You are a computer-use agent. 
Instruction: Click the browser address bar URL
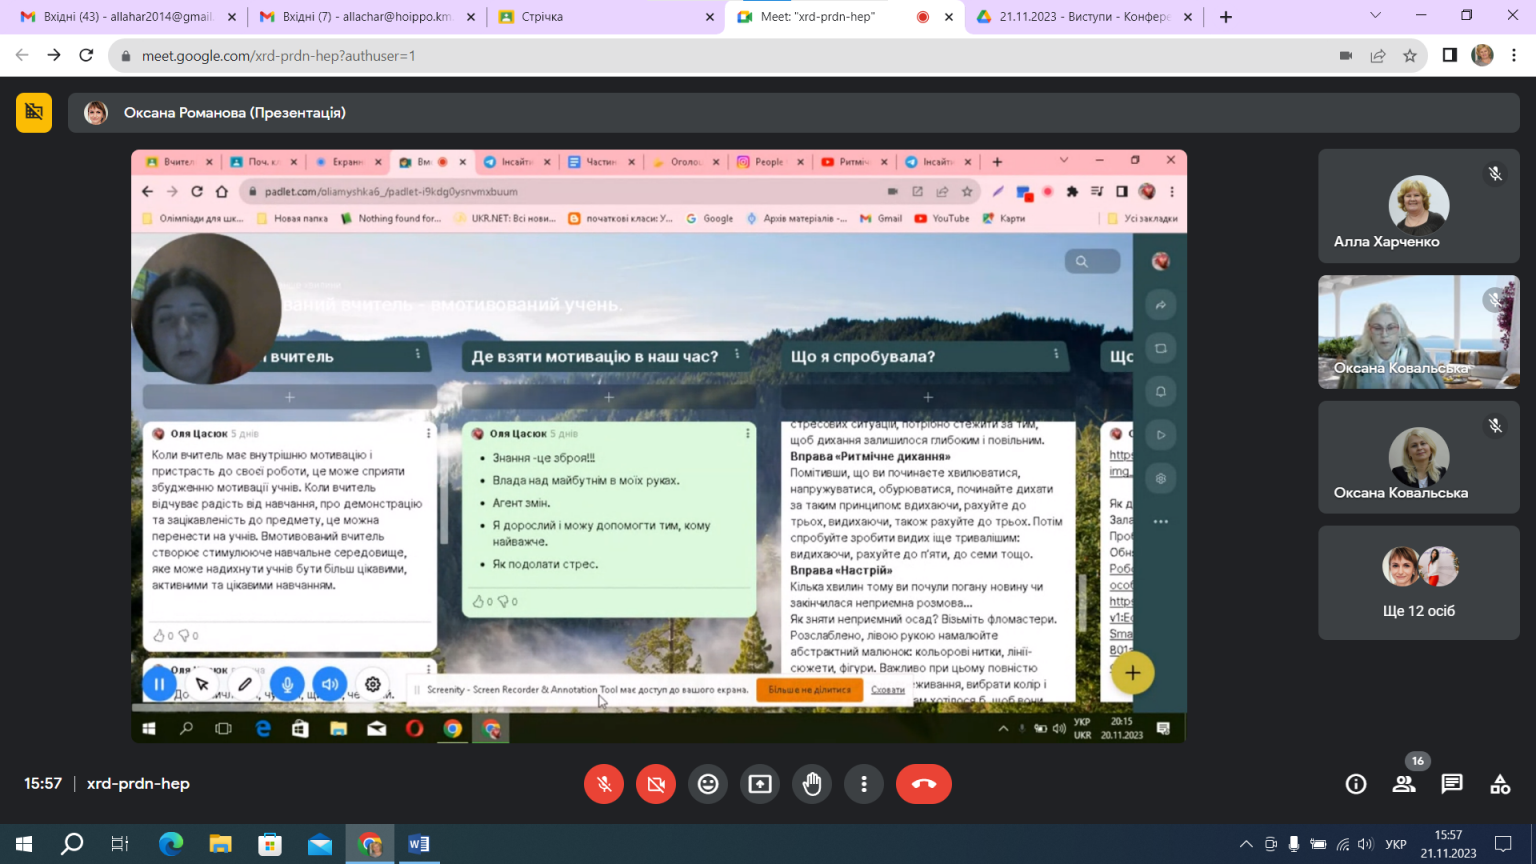pos(278,56)
